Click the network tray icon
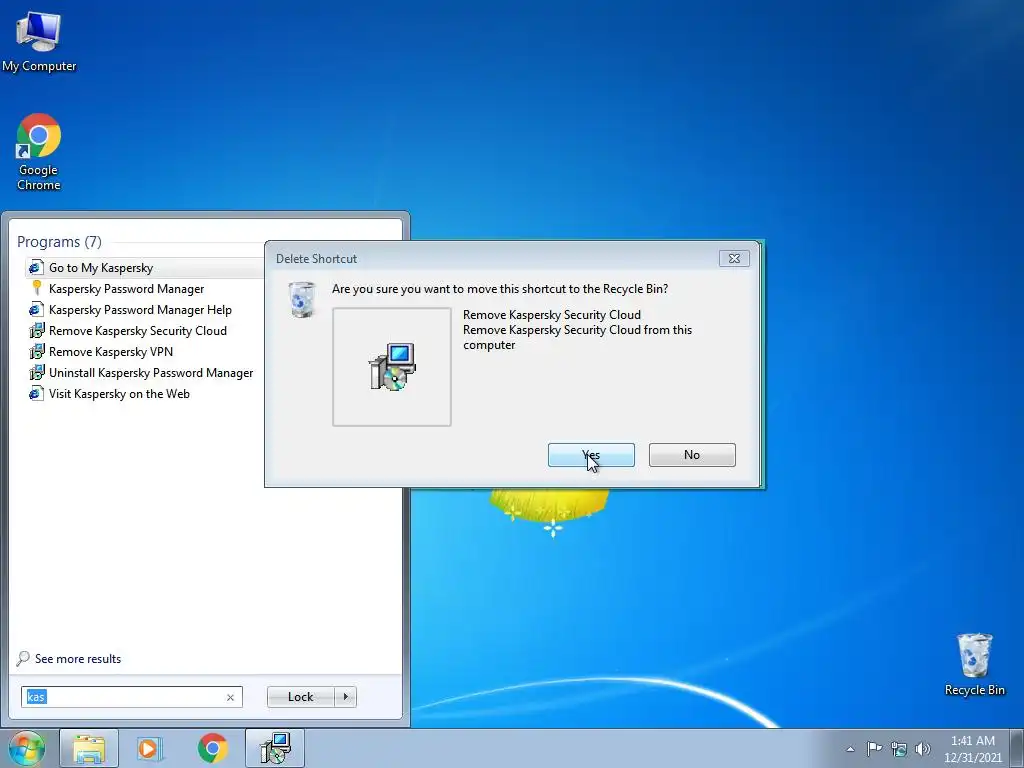This screenshot has height=768, width=1024. point(899,749)
